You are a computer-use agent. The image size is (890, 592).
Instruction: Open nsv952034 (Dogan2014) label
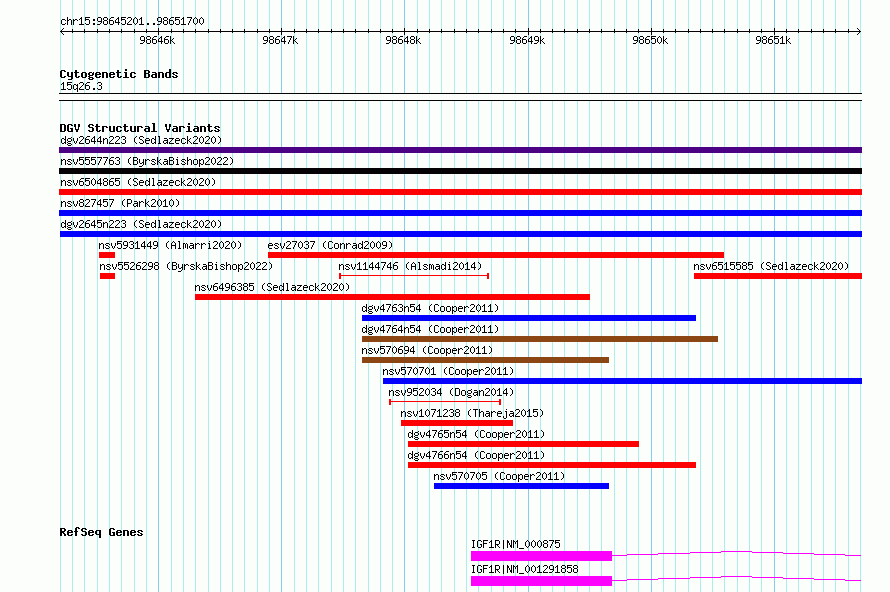pyautogui.click(x=451, y=392)
